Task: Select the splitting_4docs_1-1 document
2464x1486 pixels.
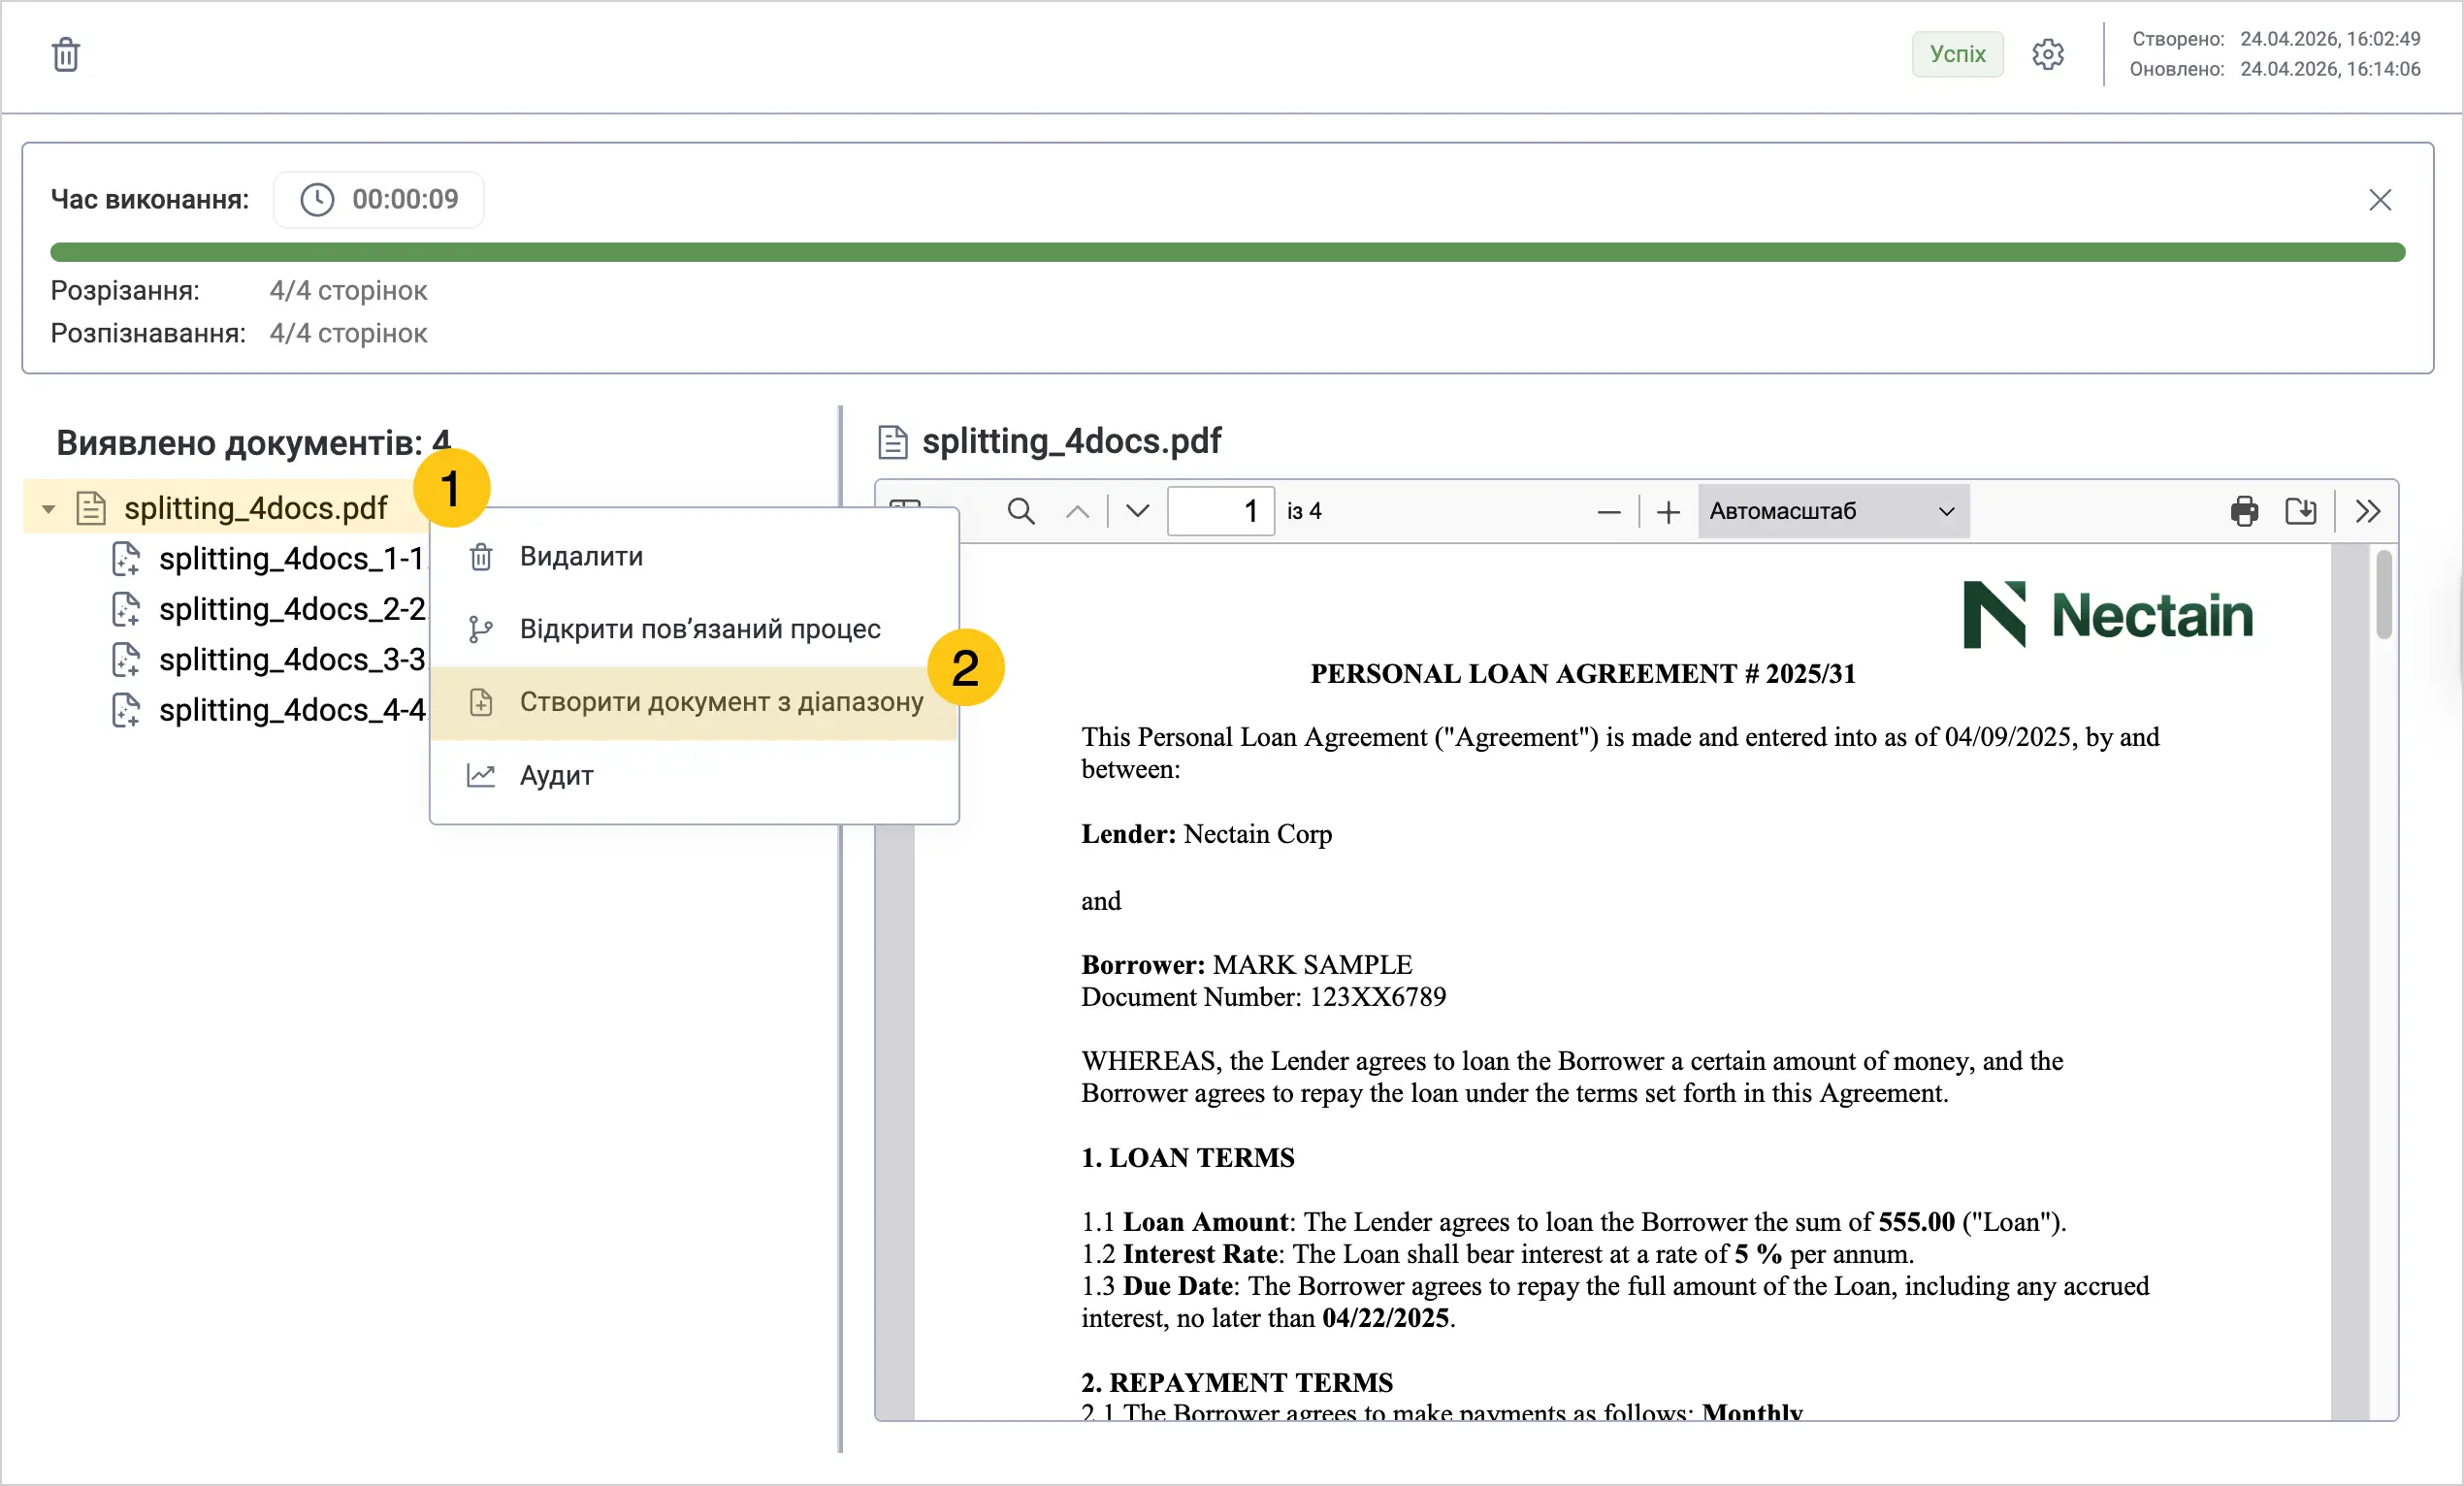Action: (x=291, y=558)
